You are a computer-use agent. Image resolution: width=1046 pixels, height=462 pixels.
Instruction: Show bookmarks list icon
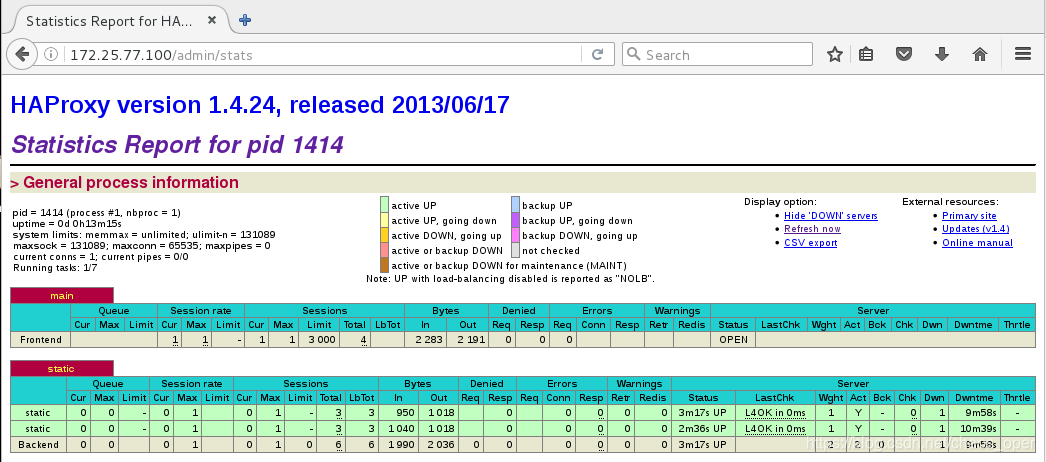point(866,55)
